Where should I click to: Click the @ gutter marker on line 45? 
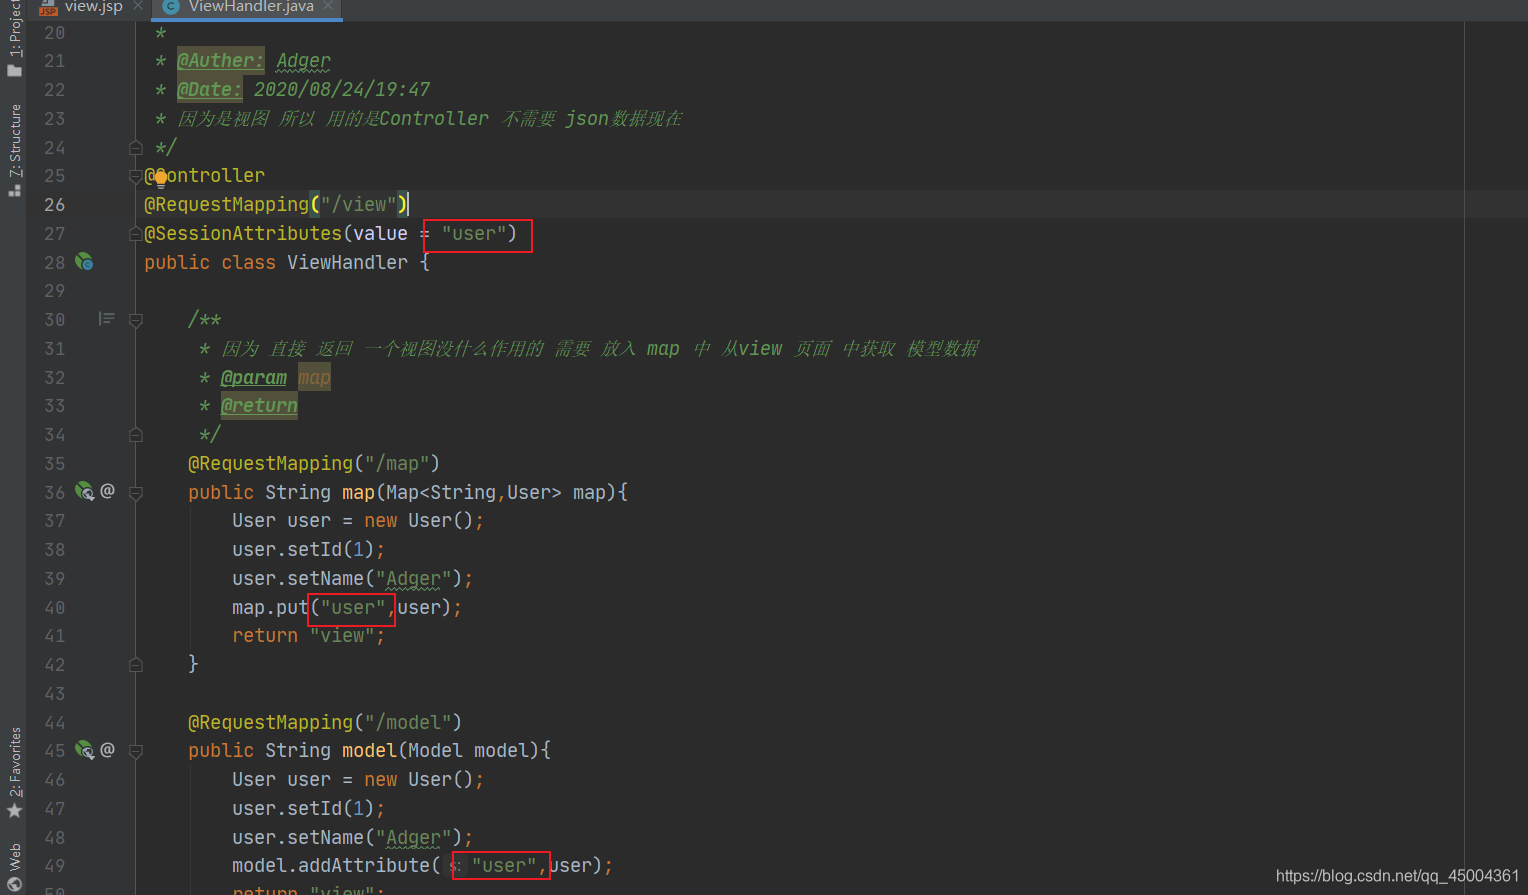click(x=107, y=750)
